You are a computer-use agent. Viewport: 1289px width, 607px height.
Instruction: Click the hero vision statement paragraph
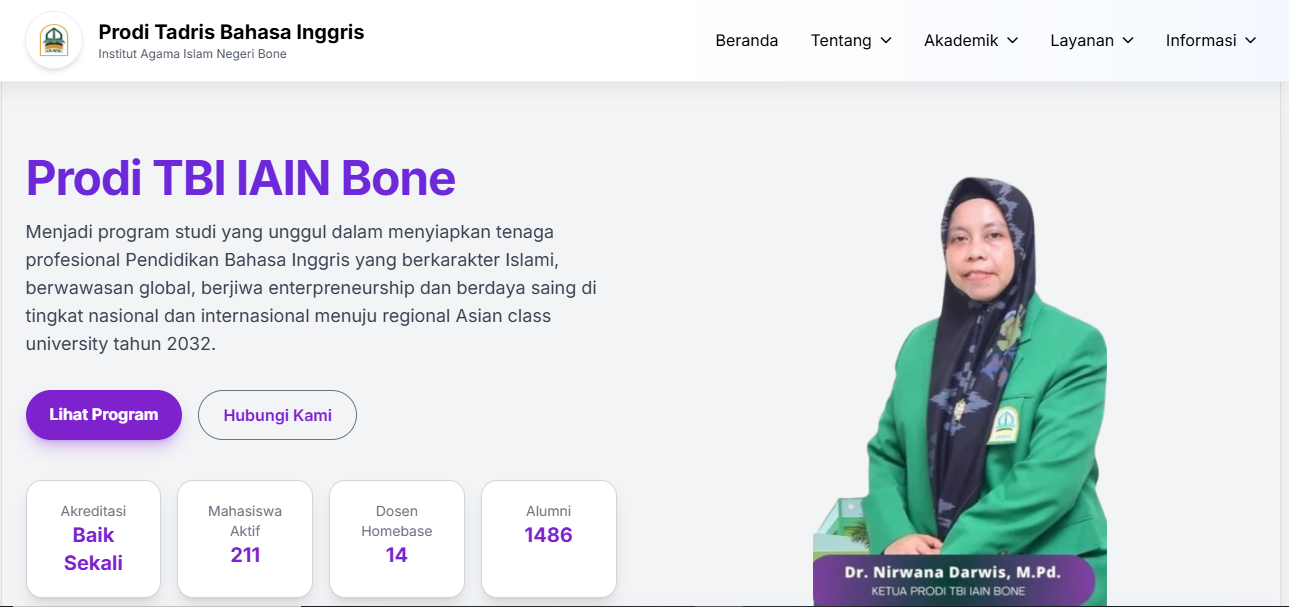click(310, 287)
